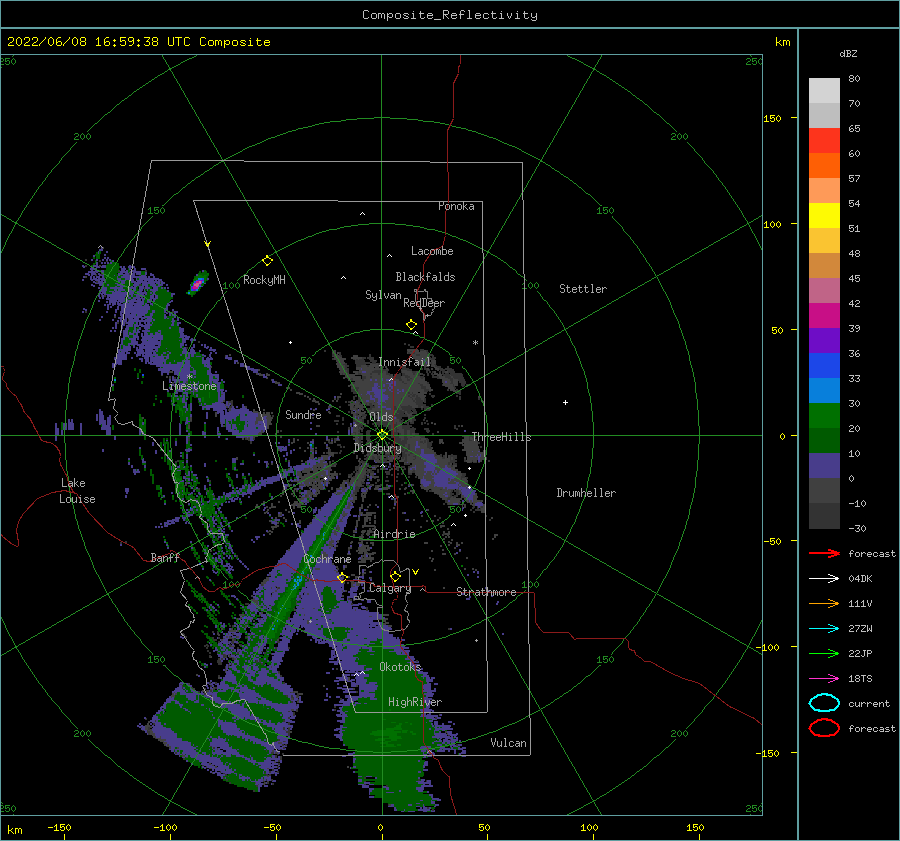
Task: Click the RedDeer city label
Action: (x=424, y=303)
